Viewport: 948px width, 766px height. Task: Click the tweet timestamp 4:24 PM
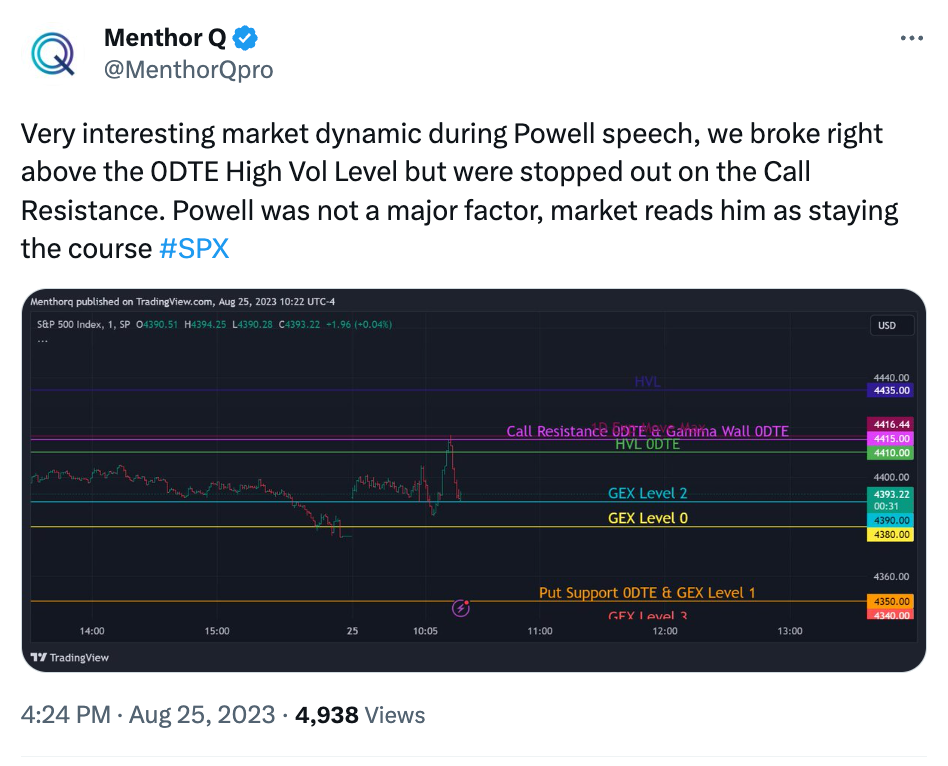click(66, 715)
